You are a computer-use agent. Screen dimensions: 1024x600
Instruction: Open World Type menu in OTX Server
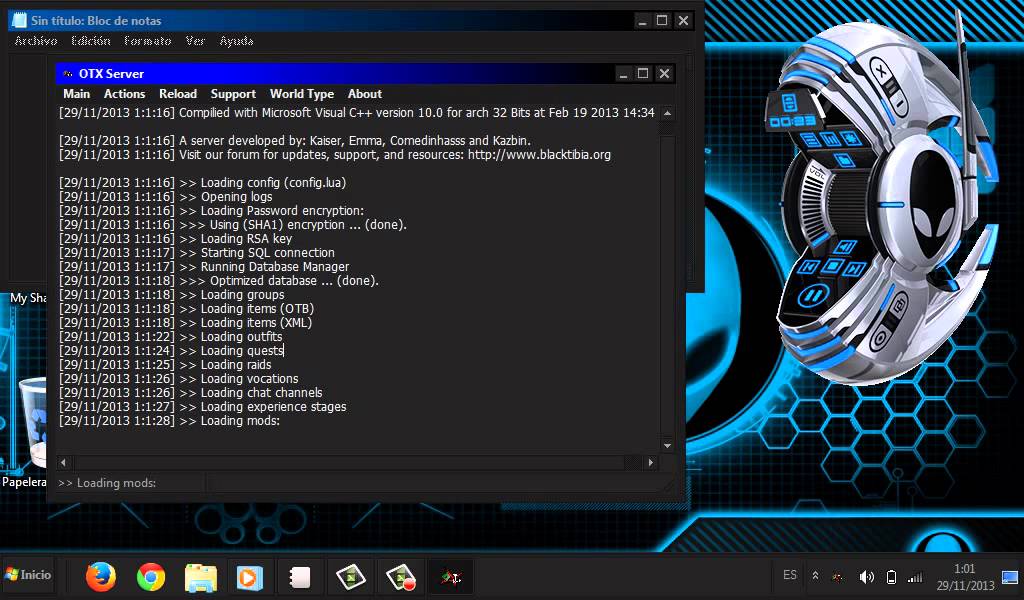[302, 94]
